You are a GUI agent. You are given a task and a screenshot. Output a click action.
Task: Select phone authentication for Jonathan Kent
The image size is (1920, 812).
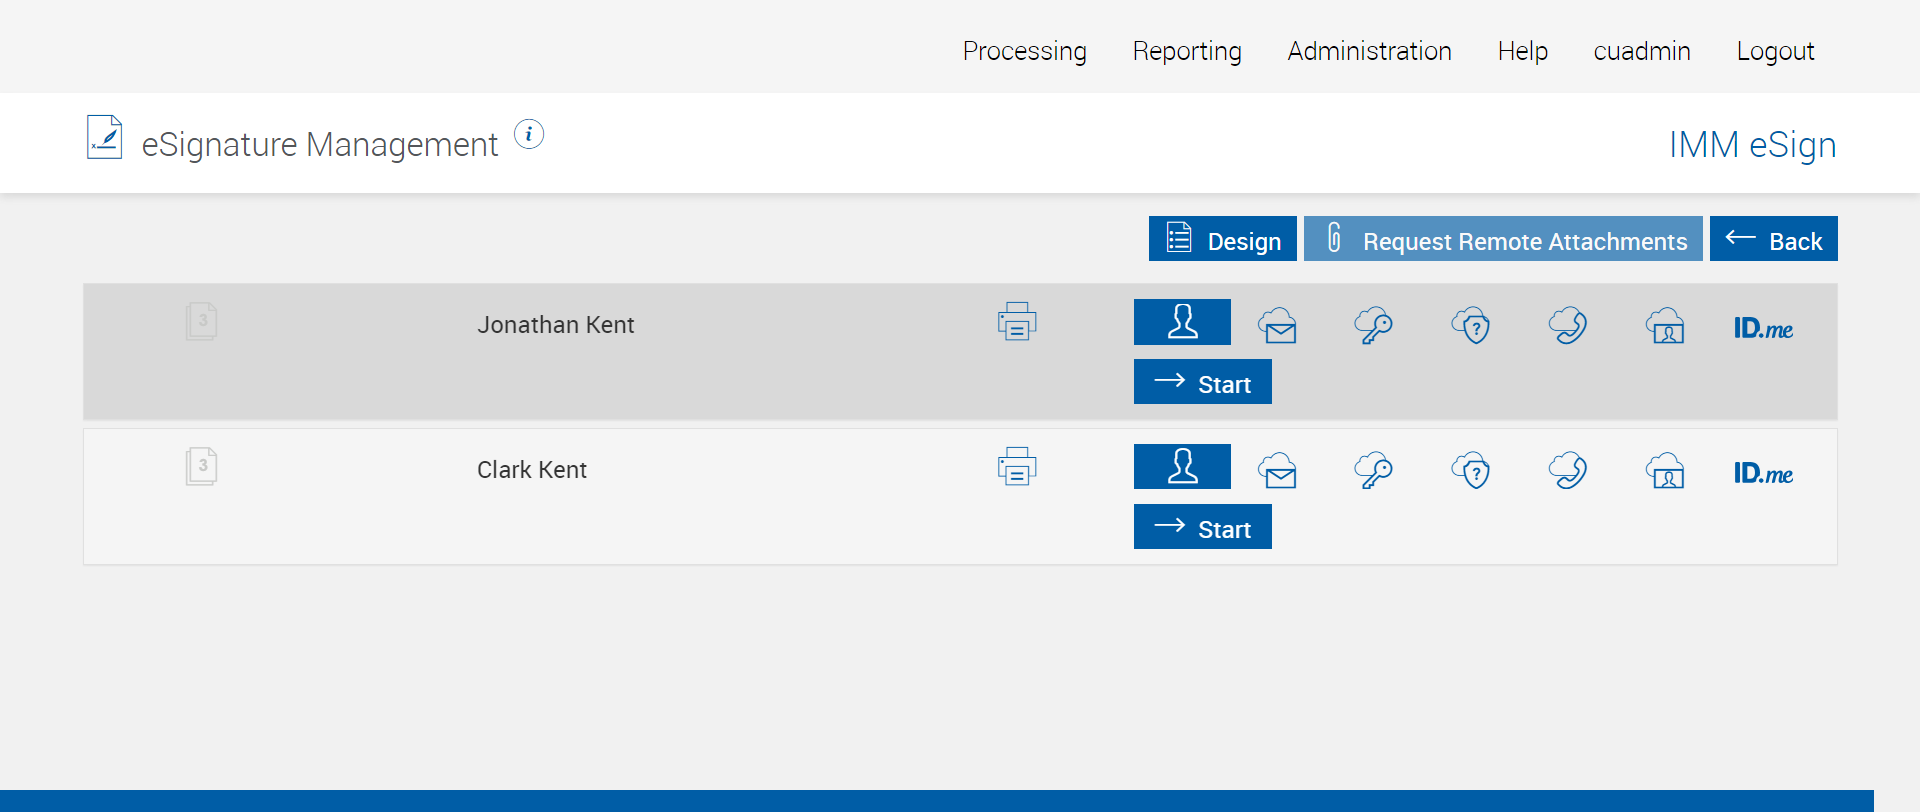[x=1568, y=326]
